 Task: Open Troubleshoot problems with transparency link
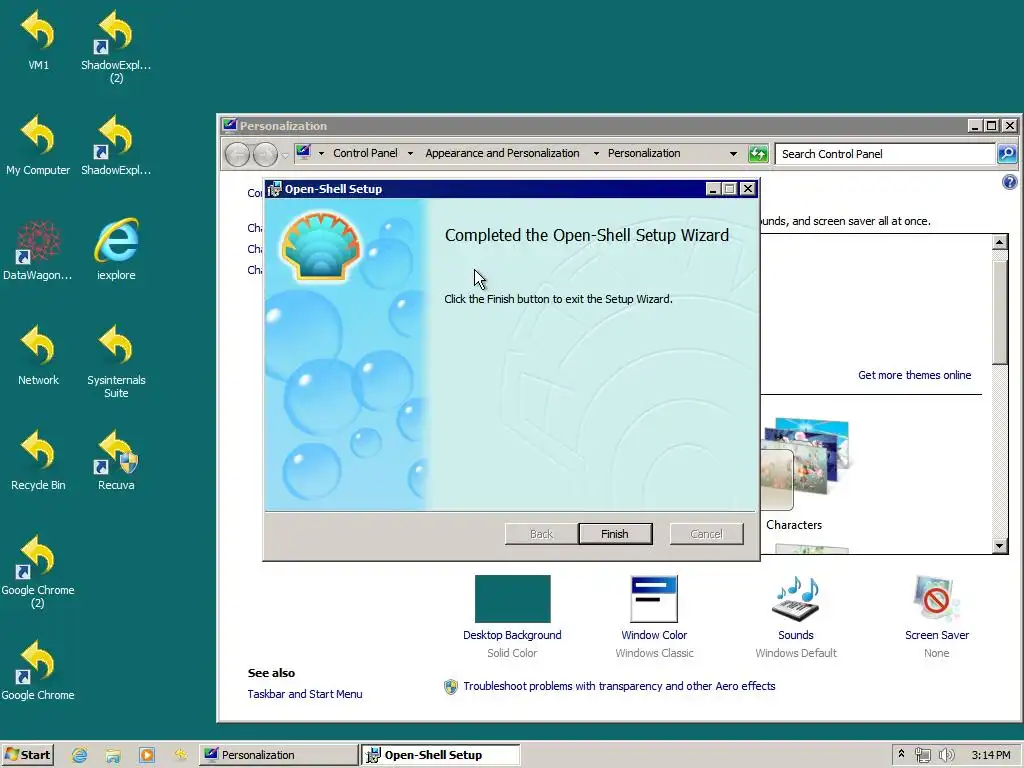pos(619,686)
